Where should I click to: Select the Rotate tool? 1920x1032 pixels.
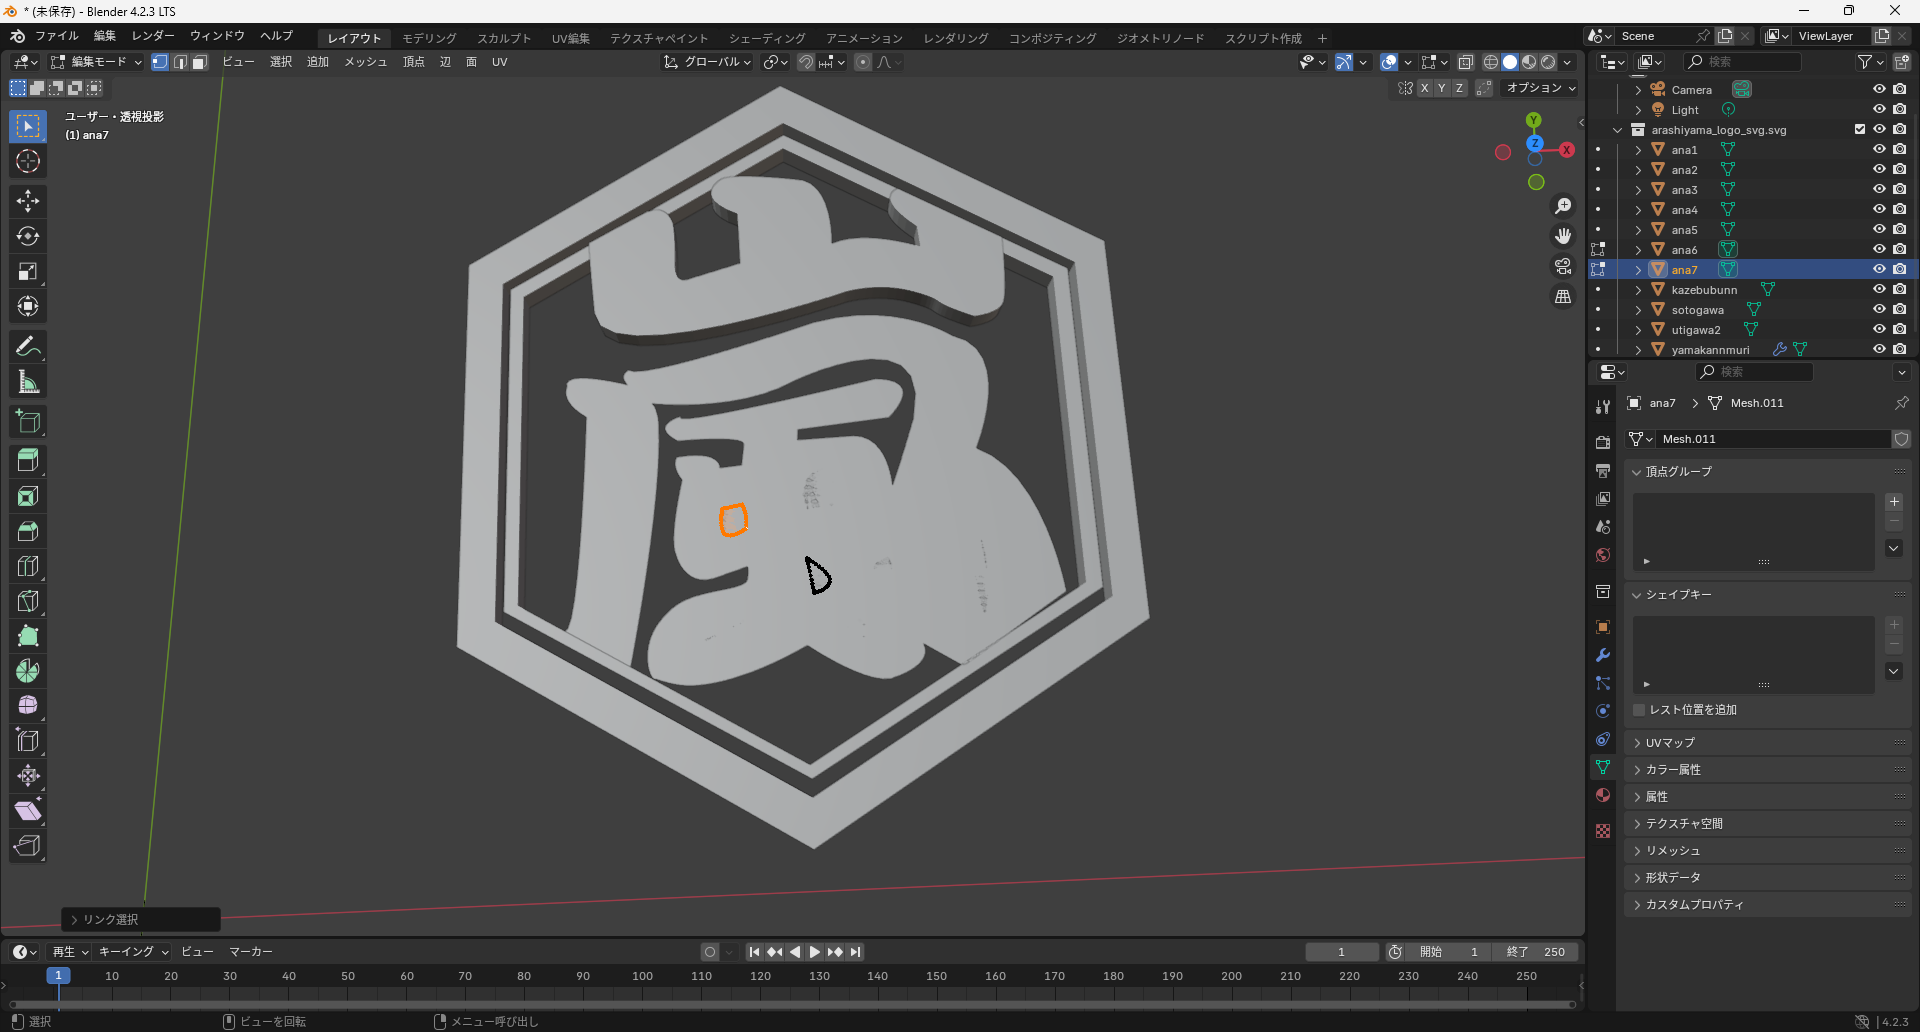28,236
